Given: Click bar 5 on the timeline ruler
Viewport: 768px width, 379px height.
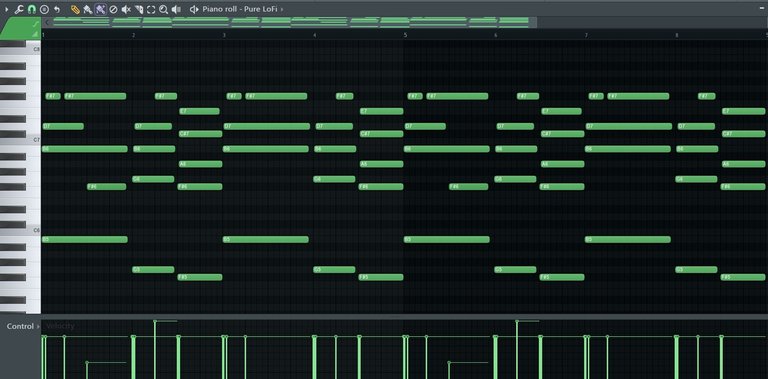Looking at the screenshot, I should [406, 35].
